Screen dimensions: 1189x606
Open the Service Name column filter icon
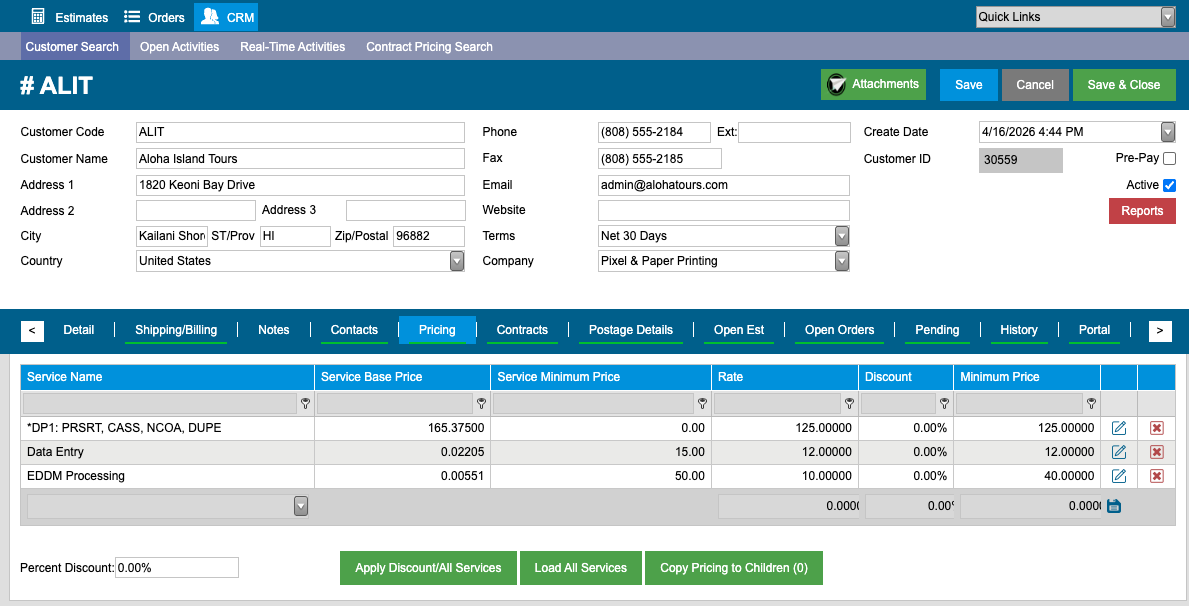pyautogui.click(x=306, y=403)
